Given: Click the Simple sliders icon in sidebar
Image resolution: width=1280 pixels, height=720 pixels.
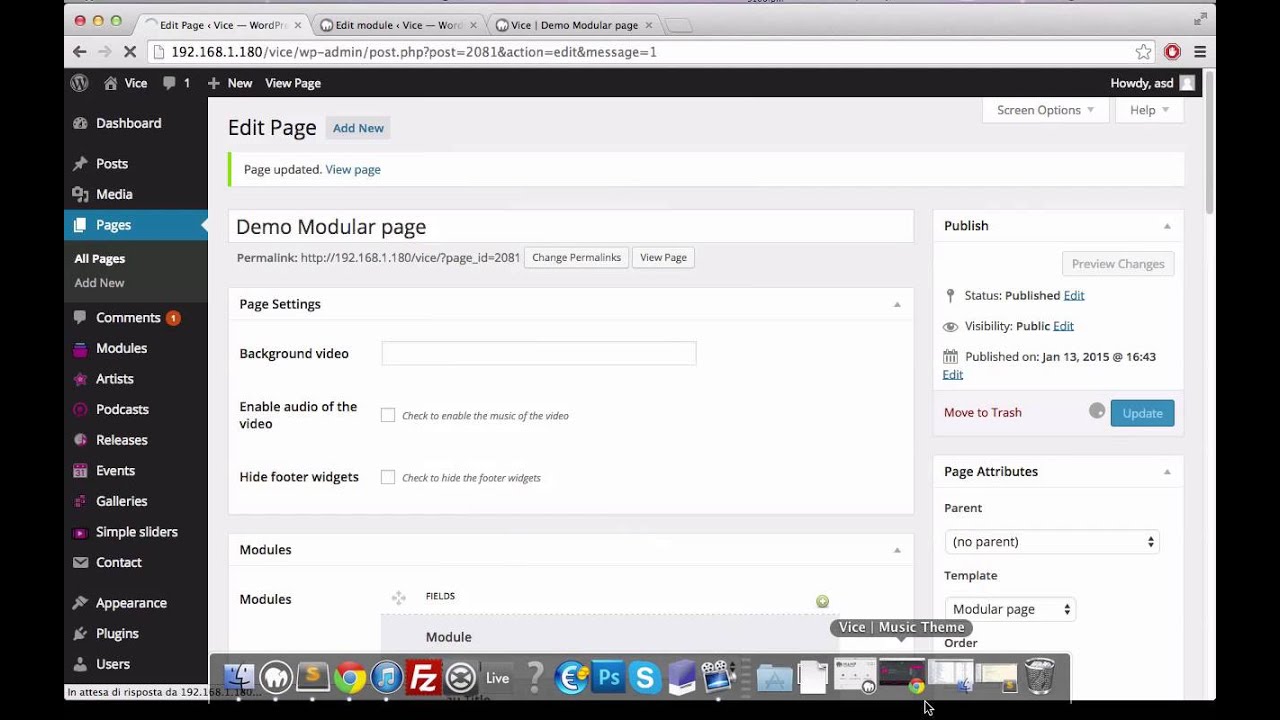Looking at the screenshot, I should 80,532.
